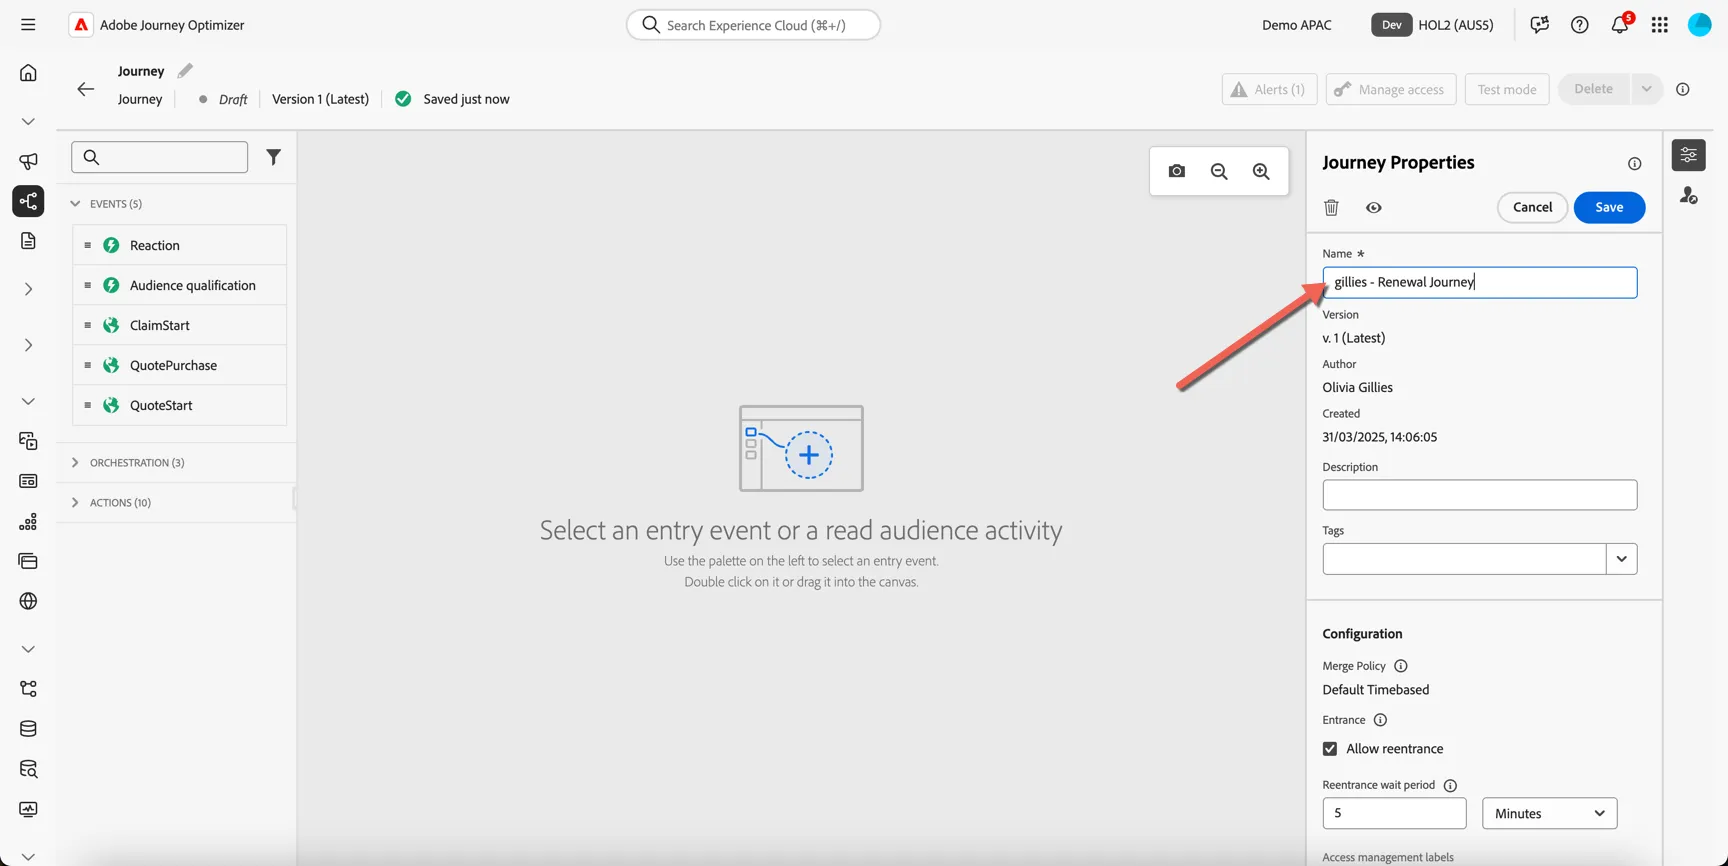This screenshot has width=1728, height=866.
Task: Click the palette filter funnel icon
Action: 273,157
